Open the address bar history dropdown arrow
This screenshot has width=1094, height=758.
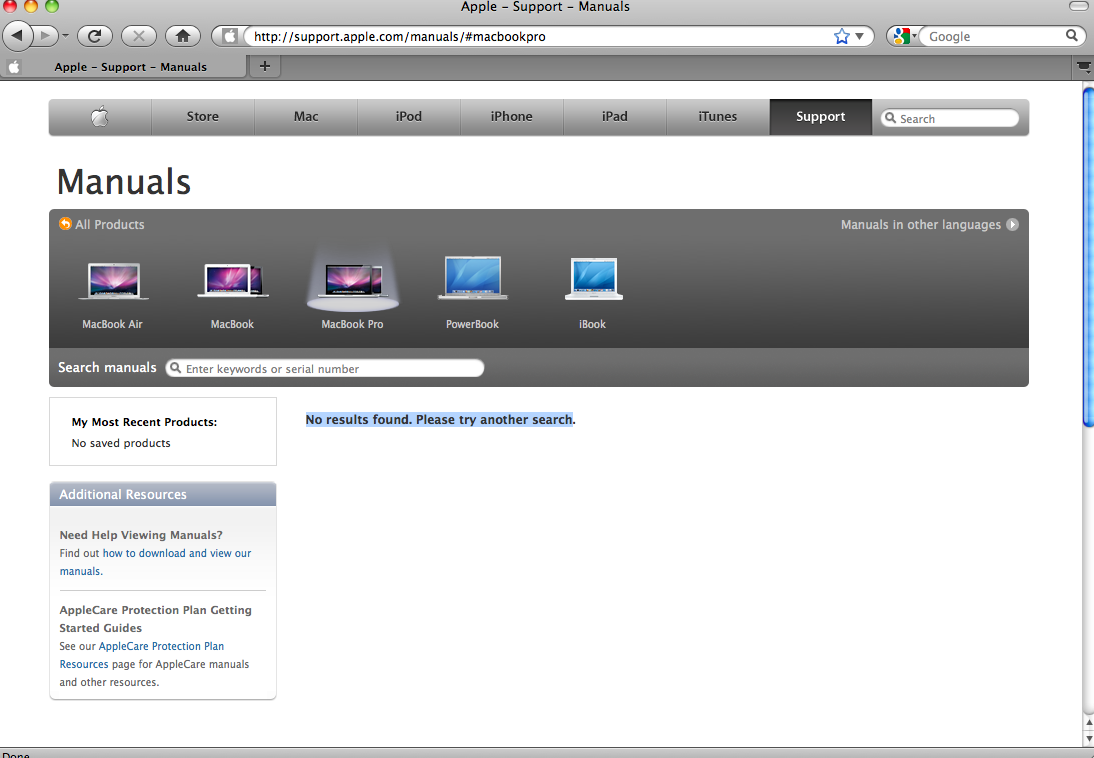pos(860,36)
